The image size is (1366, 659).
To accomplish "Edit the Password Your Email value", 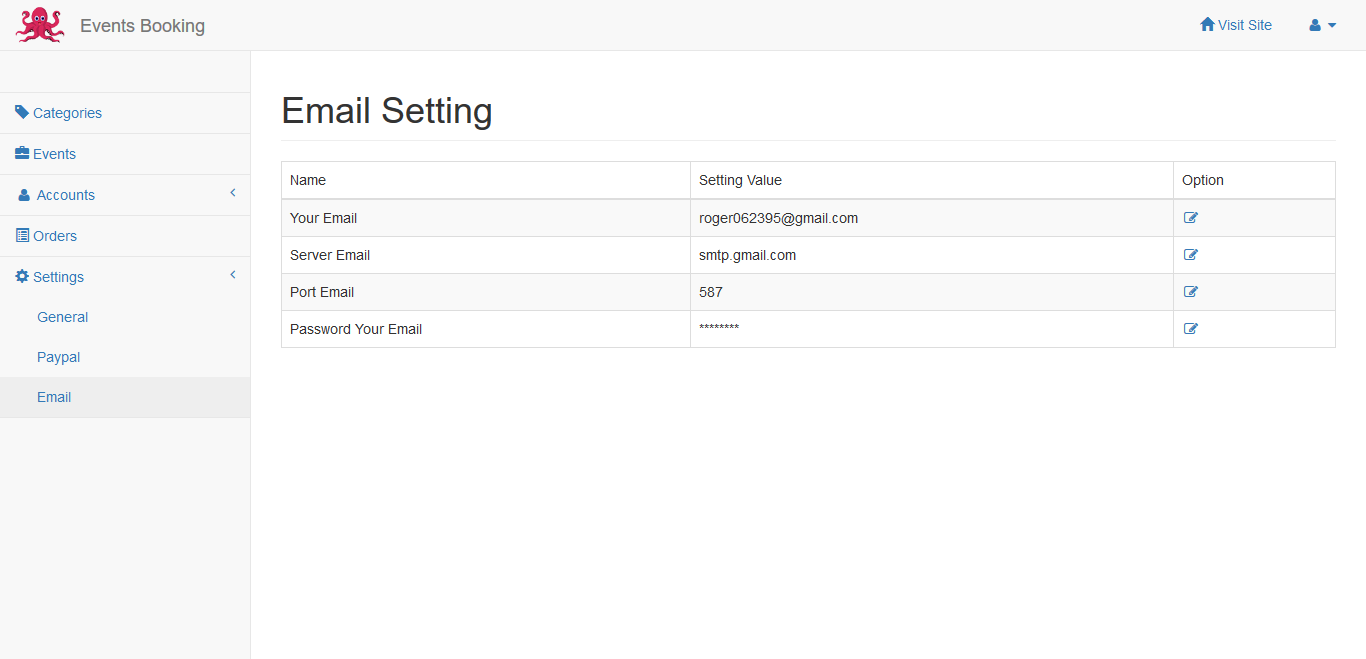I will coord(1190,329).
